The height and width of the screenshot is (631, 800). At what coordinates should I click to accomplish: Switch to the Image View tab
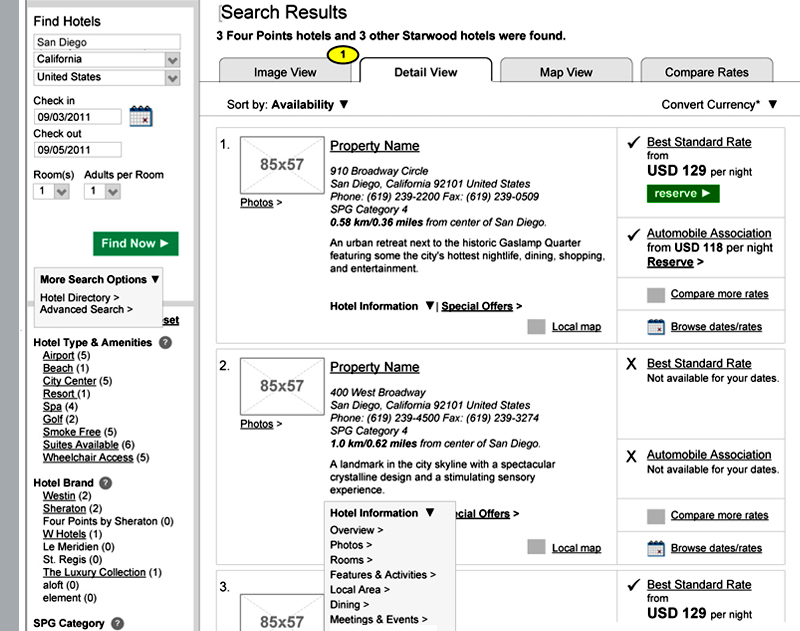click(x=285, y=72)
